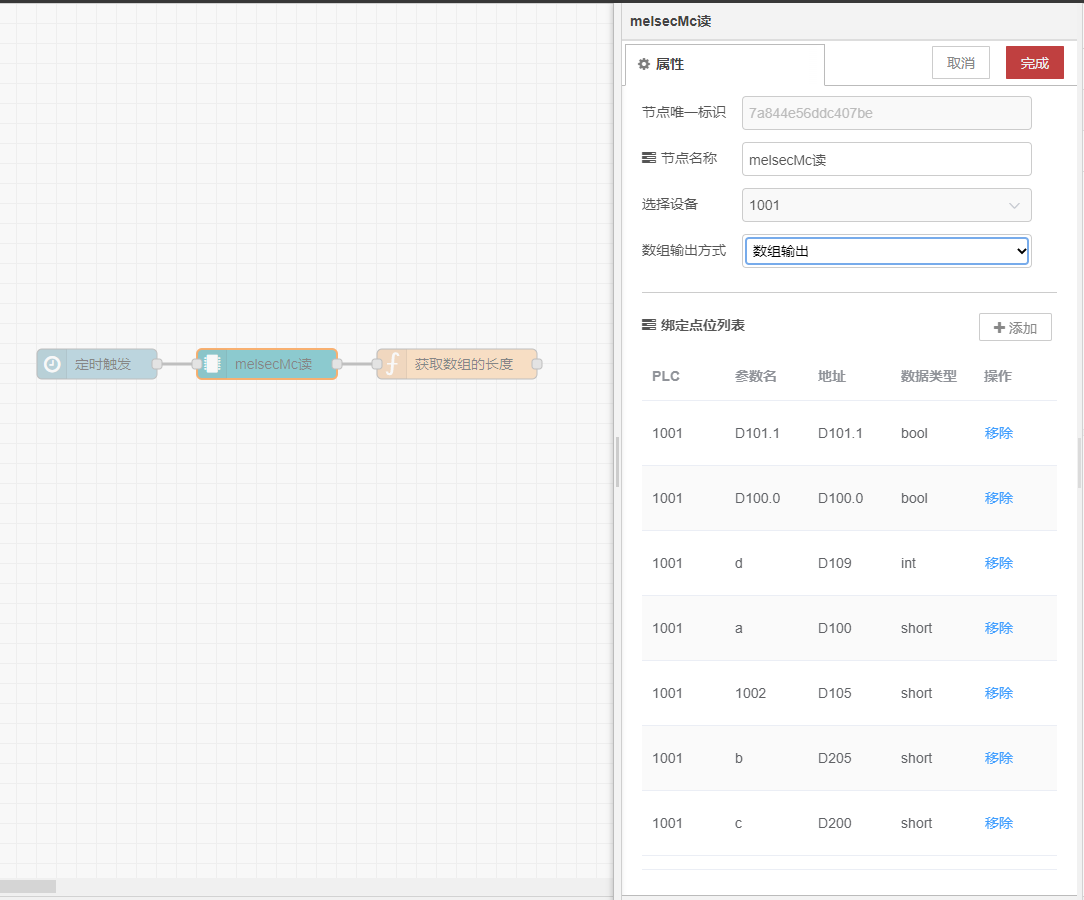The width and height of the screenshot is (1084, 900).
Task: Remove the D205 short row
Action: pyautogui.click(x=998, y=758)
